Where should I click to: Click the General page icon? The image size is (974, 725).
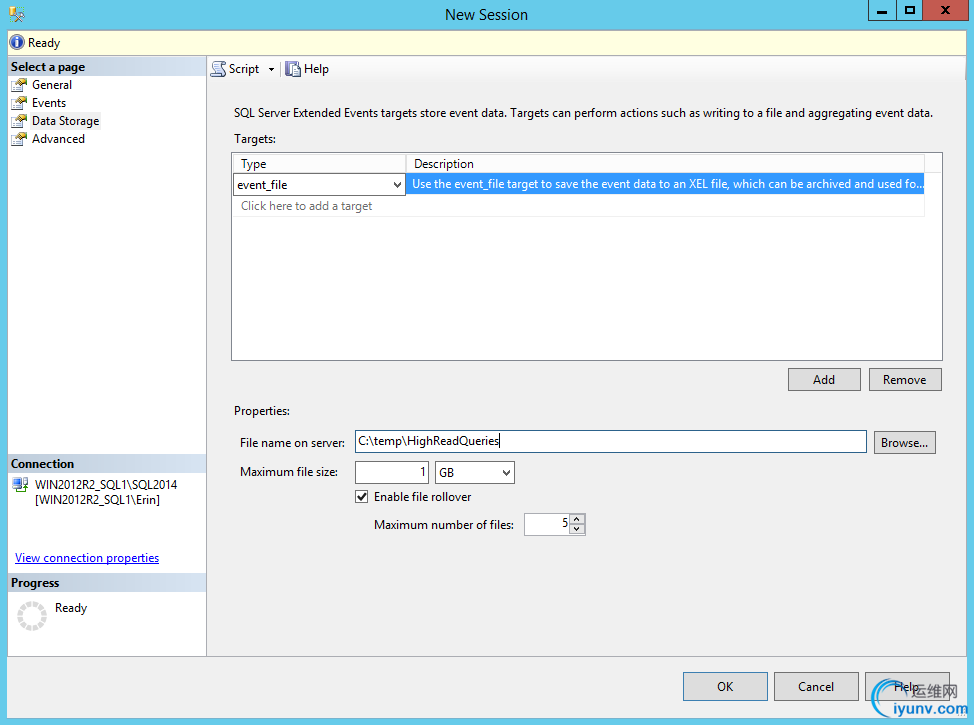point(19,85)
